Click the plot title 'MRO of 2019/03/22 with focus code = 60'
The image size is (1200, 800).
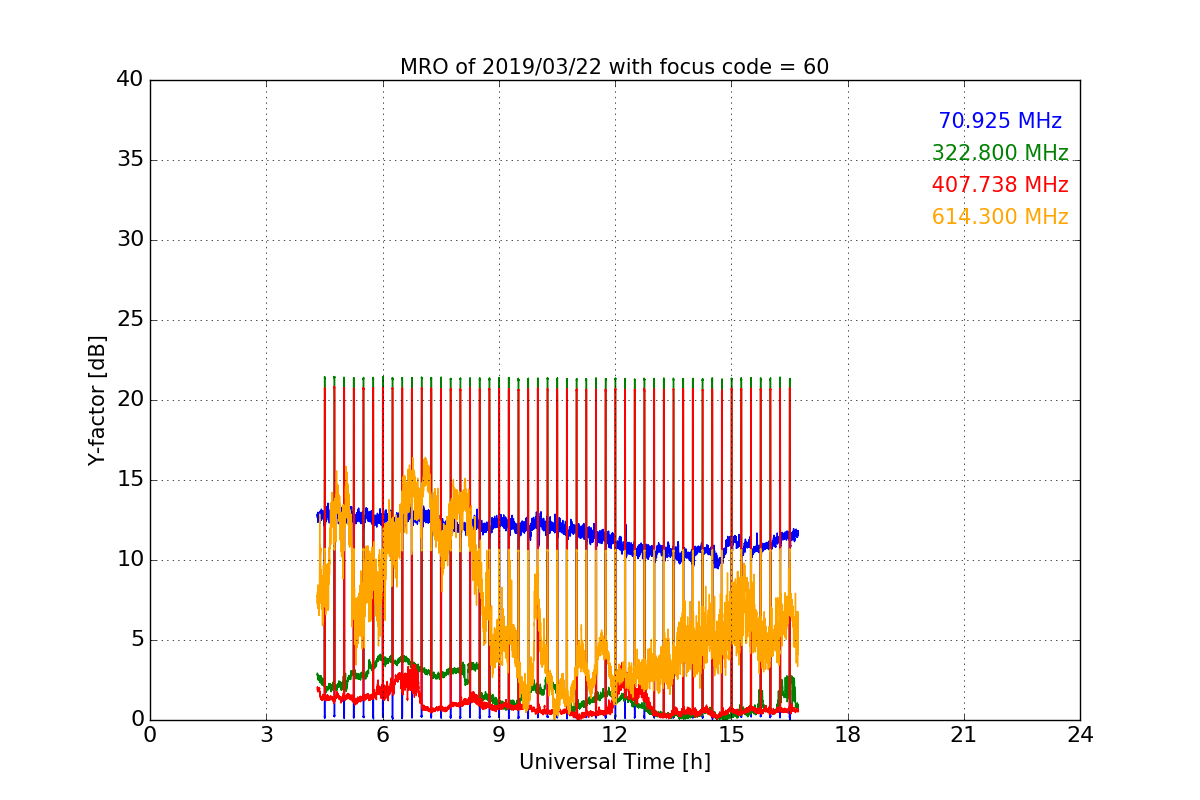tap(614, 67)
